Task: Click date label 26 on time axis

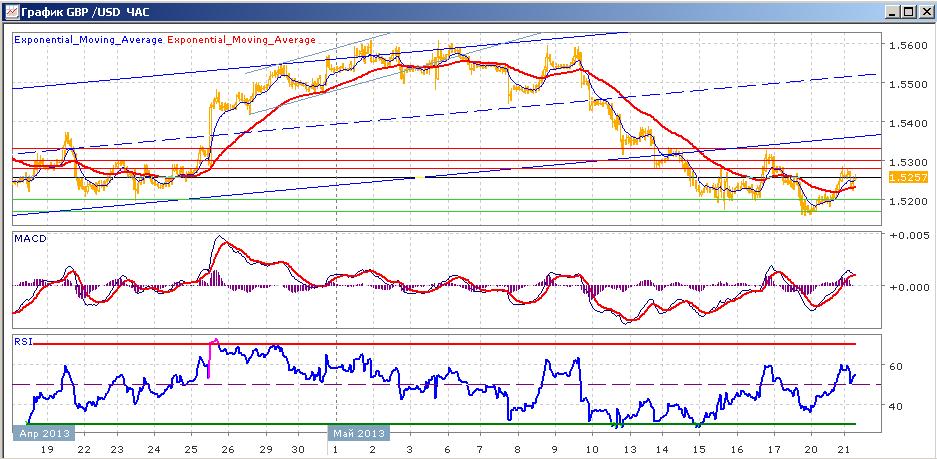Action: [227, 449]
